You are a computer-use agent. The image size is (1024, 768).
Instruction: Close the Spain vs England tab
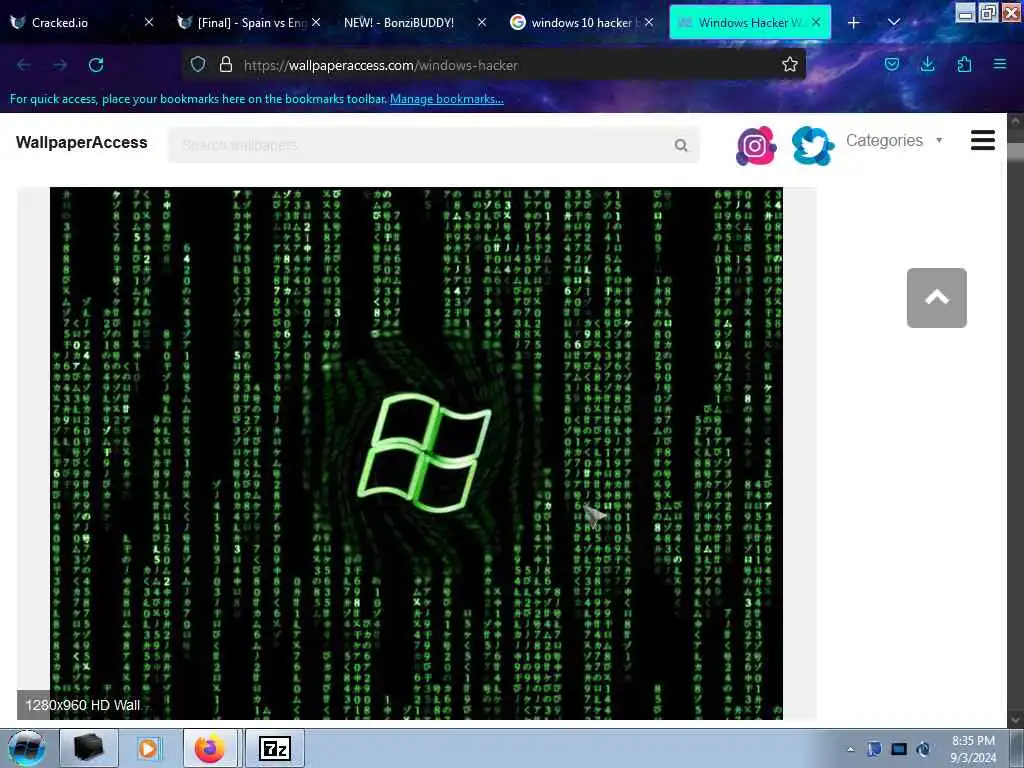tap(316, 22)
